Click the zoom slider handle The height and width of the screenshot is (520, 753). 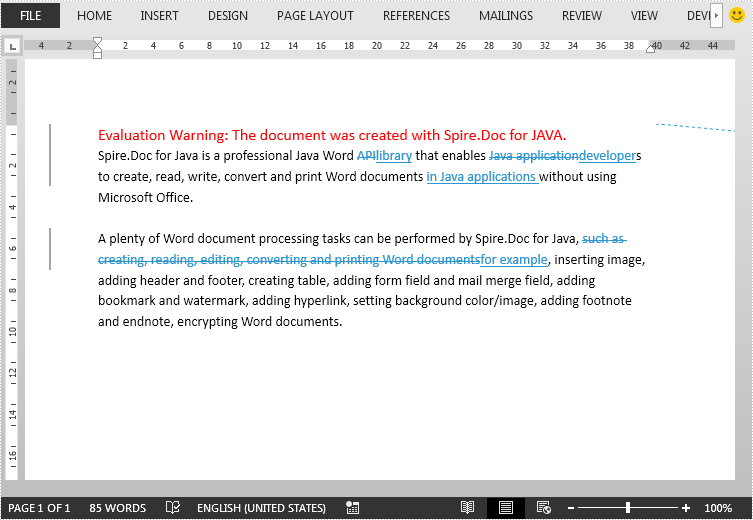tap(628, 508)
